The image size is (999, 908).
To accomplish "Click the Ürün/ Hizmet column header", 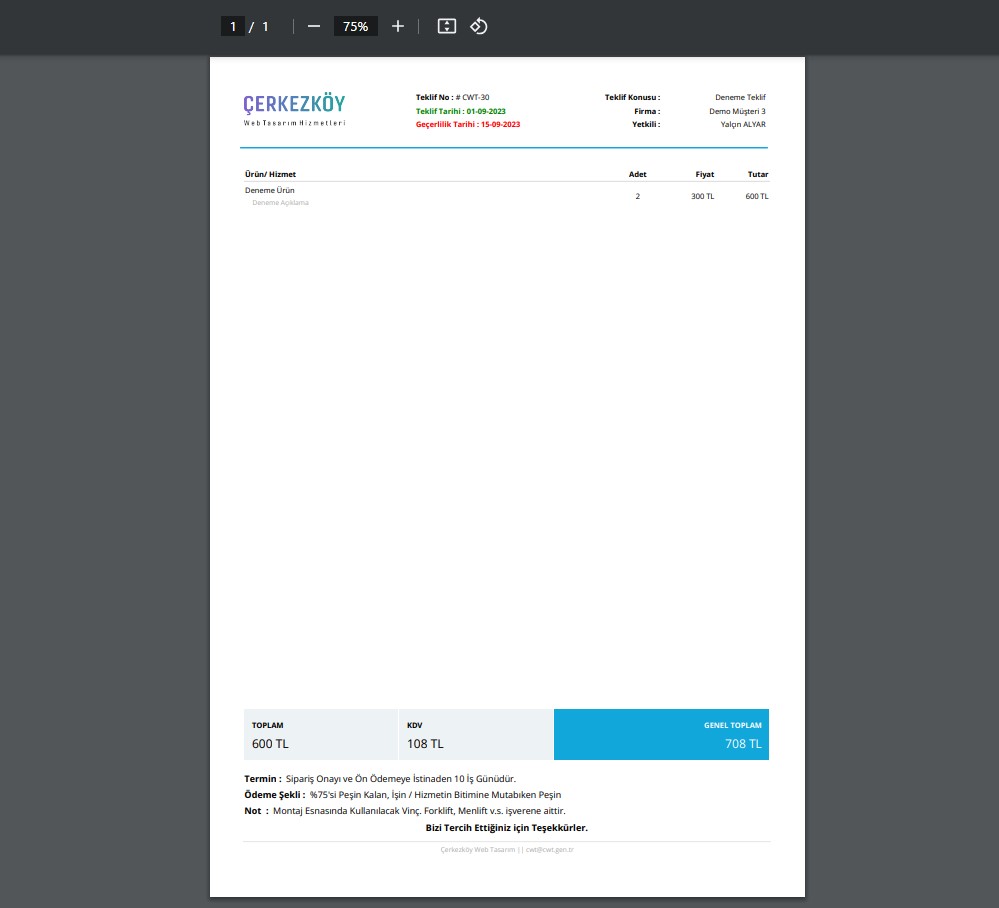I will tap(270, 174).
